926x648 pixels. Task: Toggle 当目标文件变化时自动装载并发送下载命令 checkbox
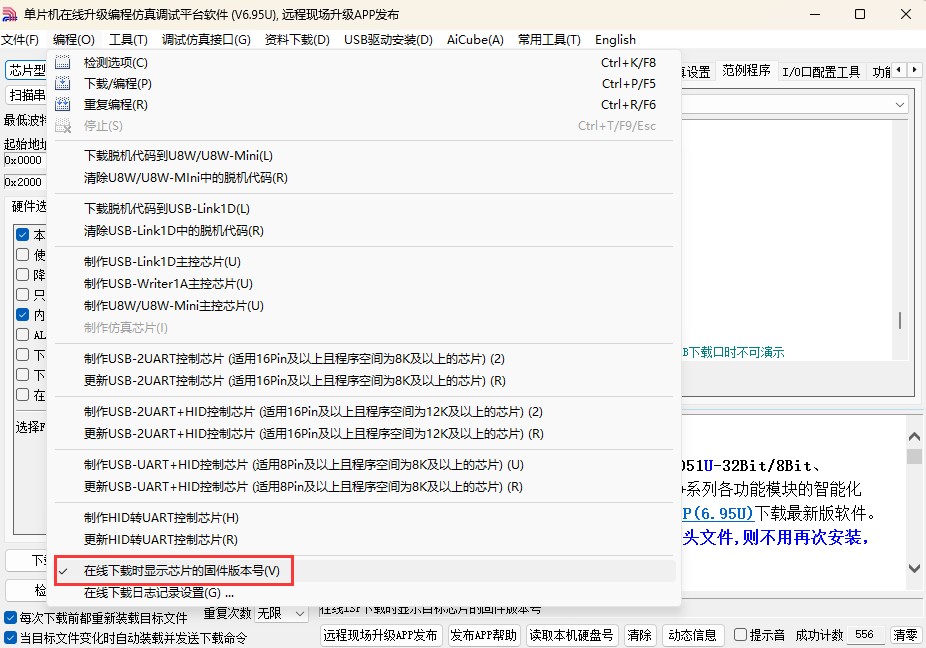[10, 638]
